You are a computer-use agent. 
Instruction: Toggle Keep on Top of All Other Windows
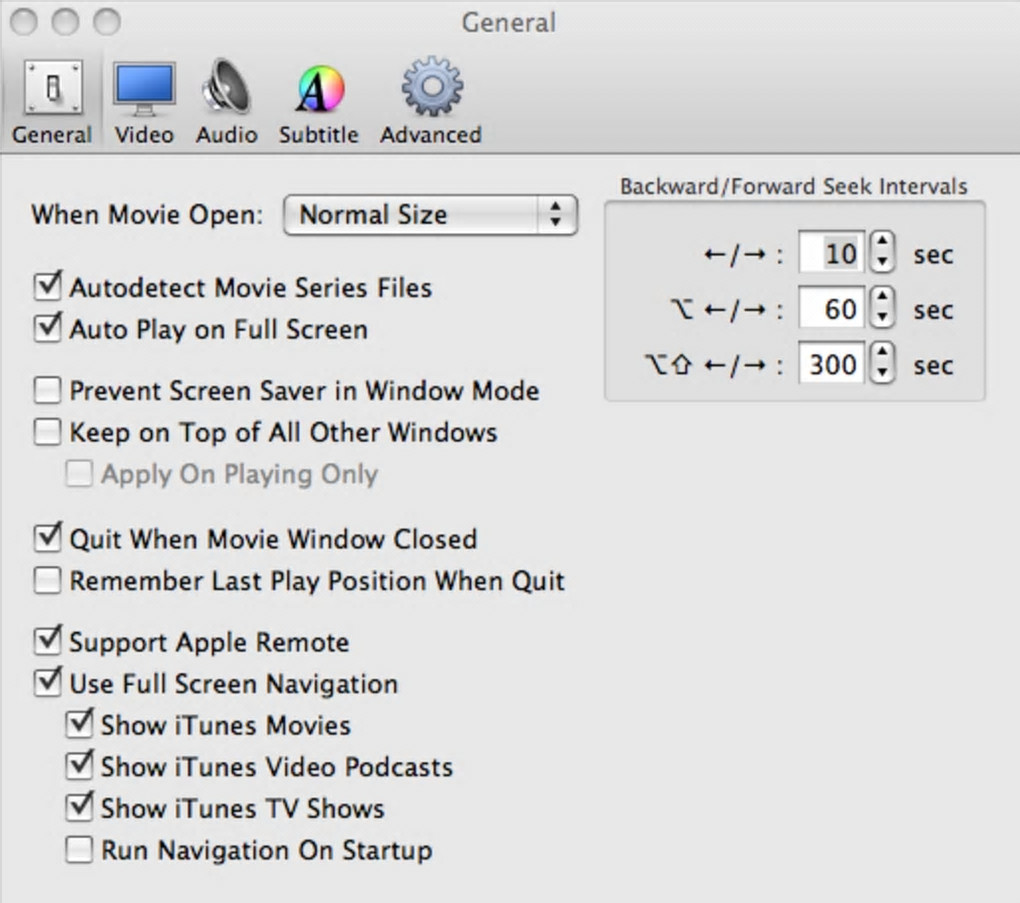(48, 432)
